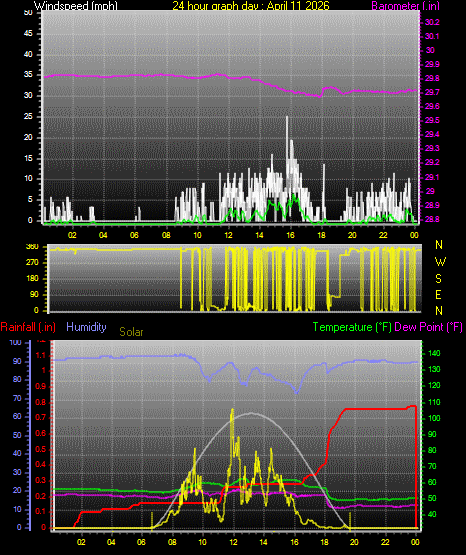The height and width of the screenshot is (555, 466).
Task: Click the 08 hour tick on lower graph
Action: click(172, 542)
